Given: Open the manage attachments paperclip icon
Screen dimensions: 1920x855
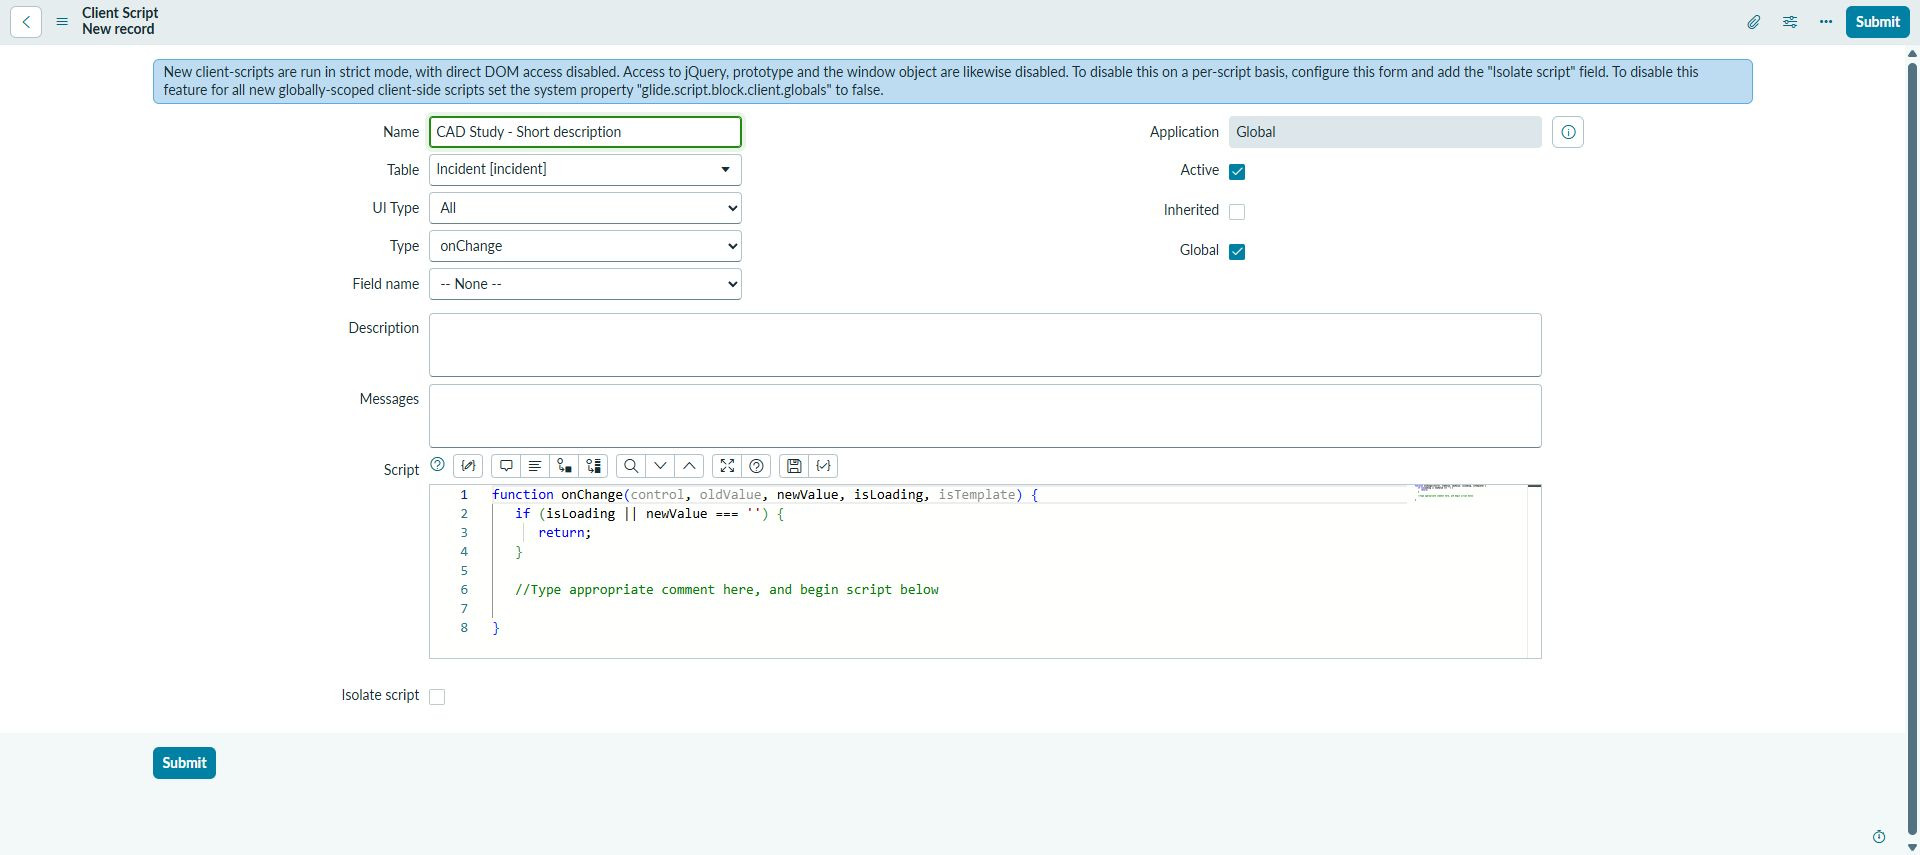Looking at the screenshot, I should click(1754, 21).
